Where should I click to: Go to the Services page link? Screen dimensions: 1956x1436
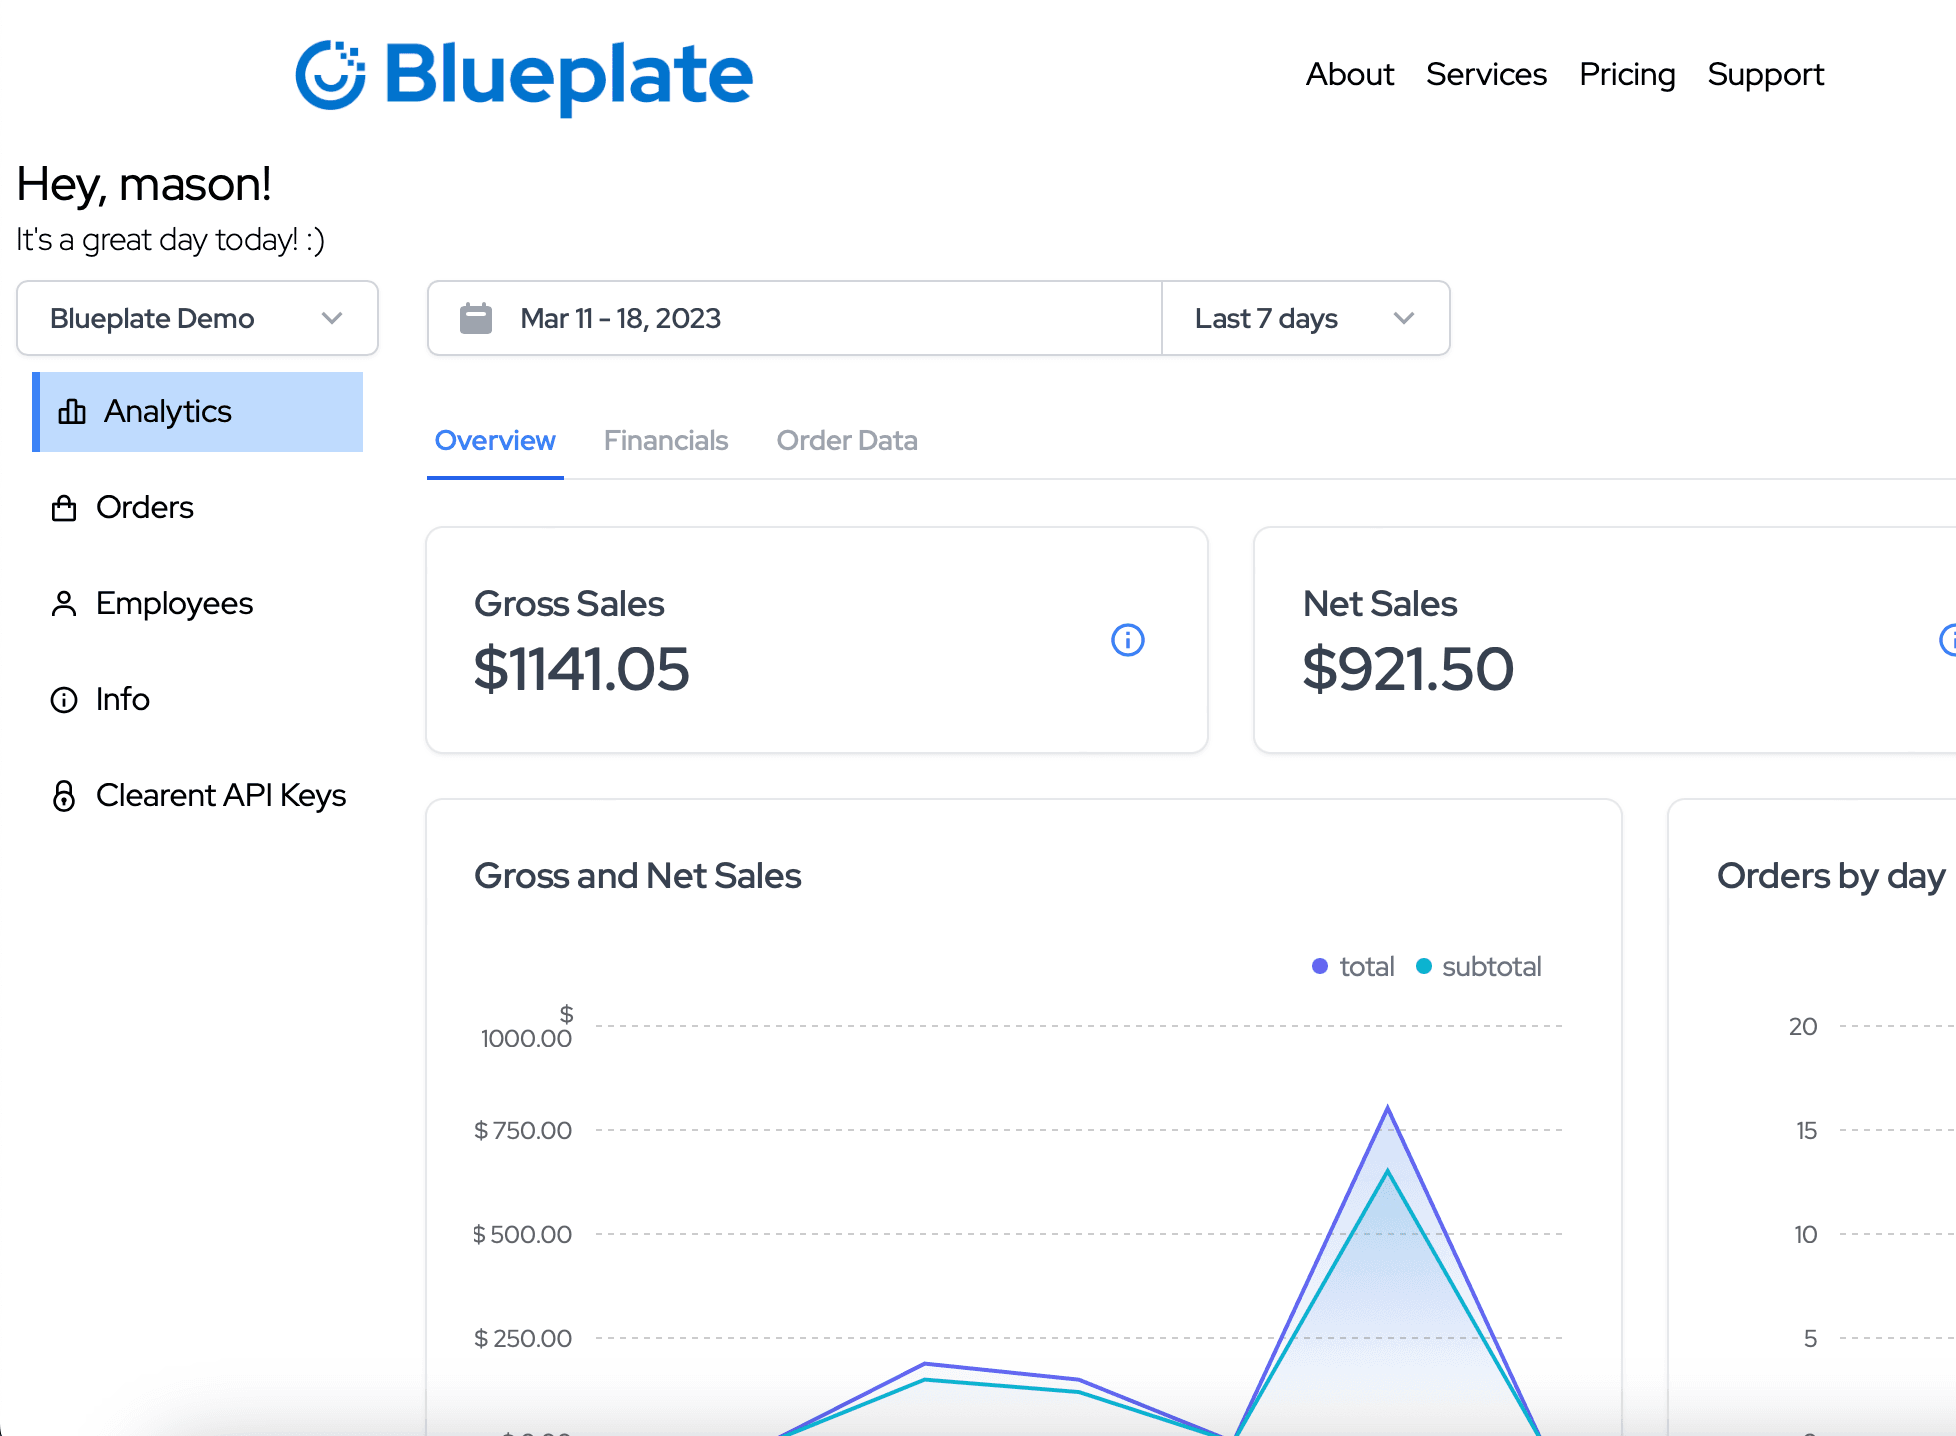[x=1486, y=74]
